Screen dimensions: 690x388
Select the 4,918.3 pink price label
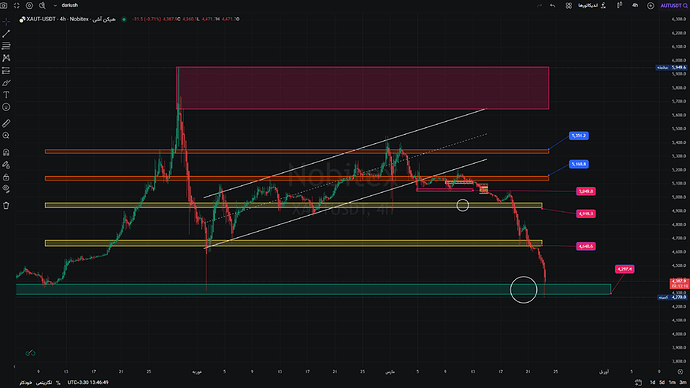(x=586, y=214)
